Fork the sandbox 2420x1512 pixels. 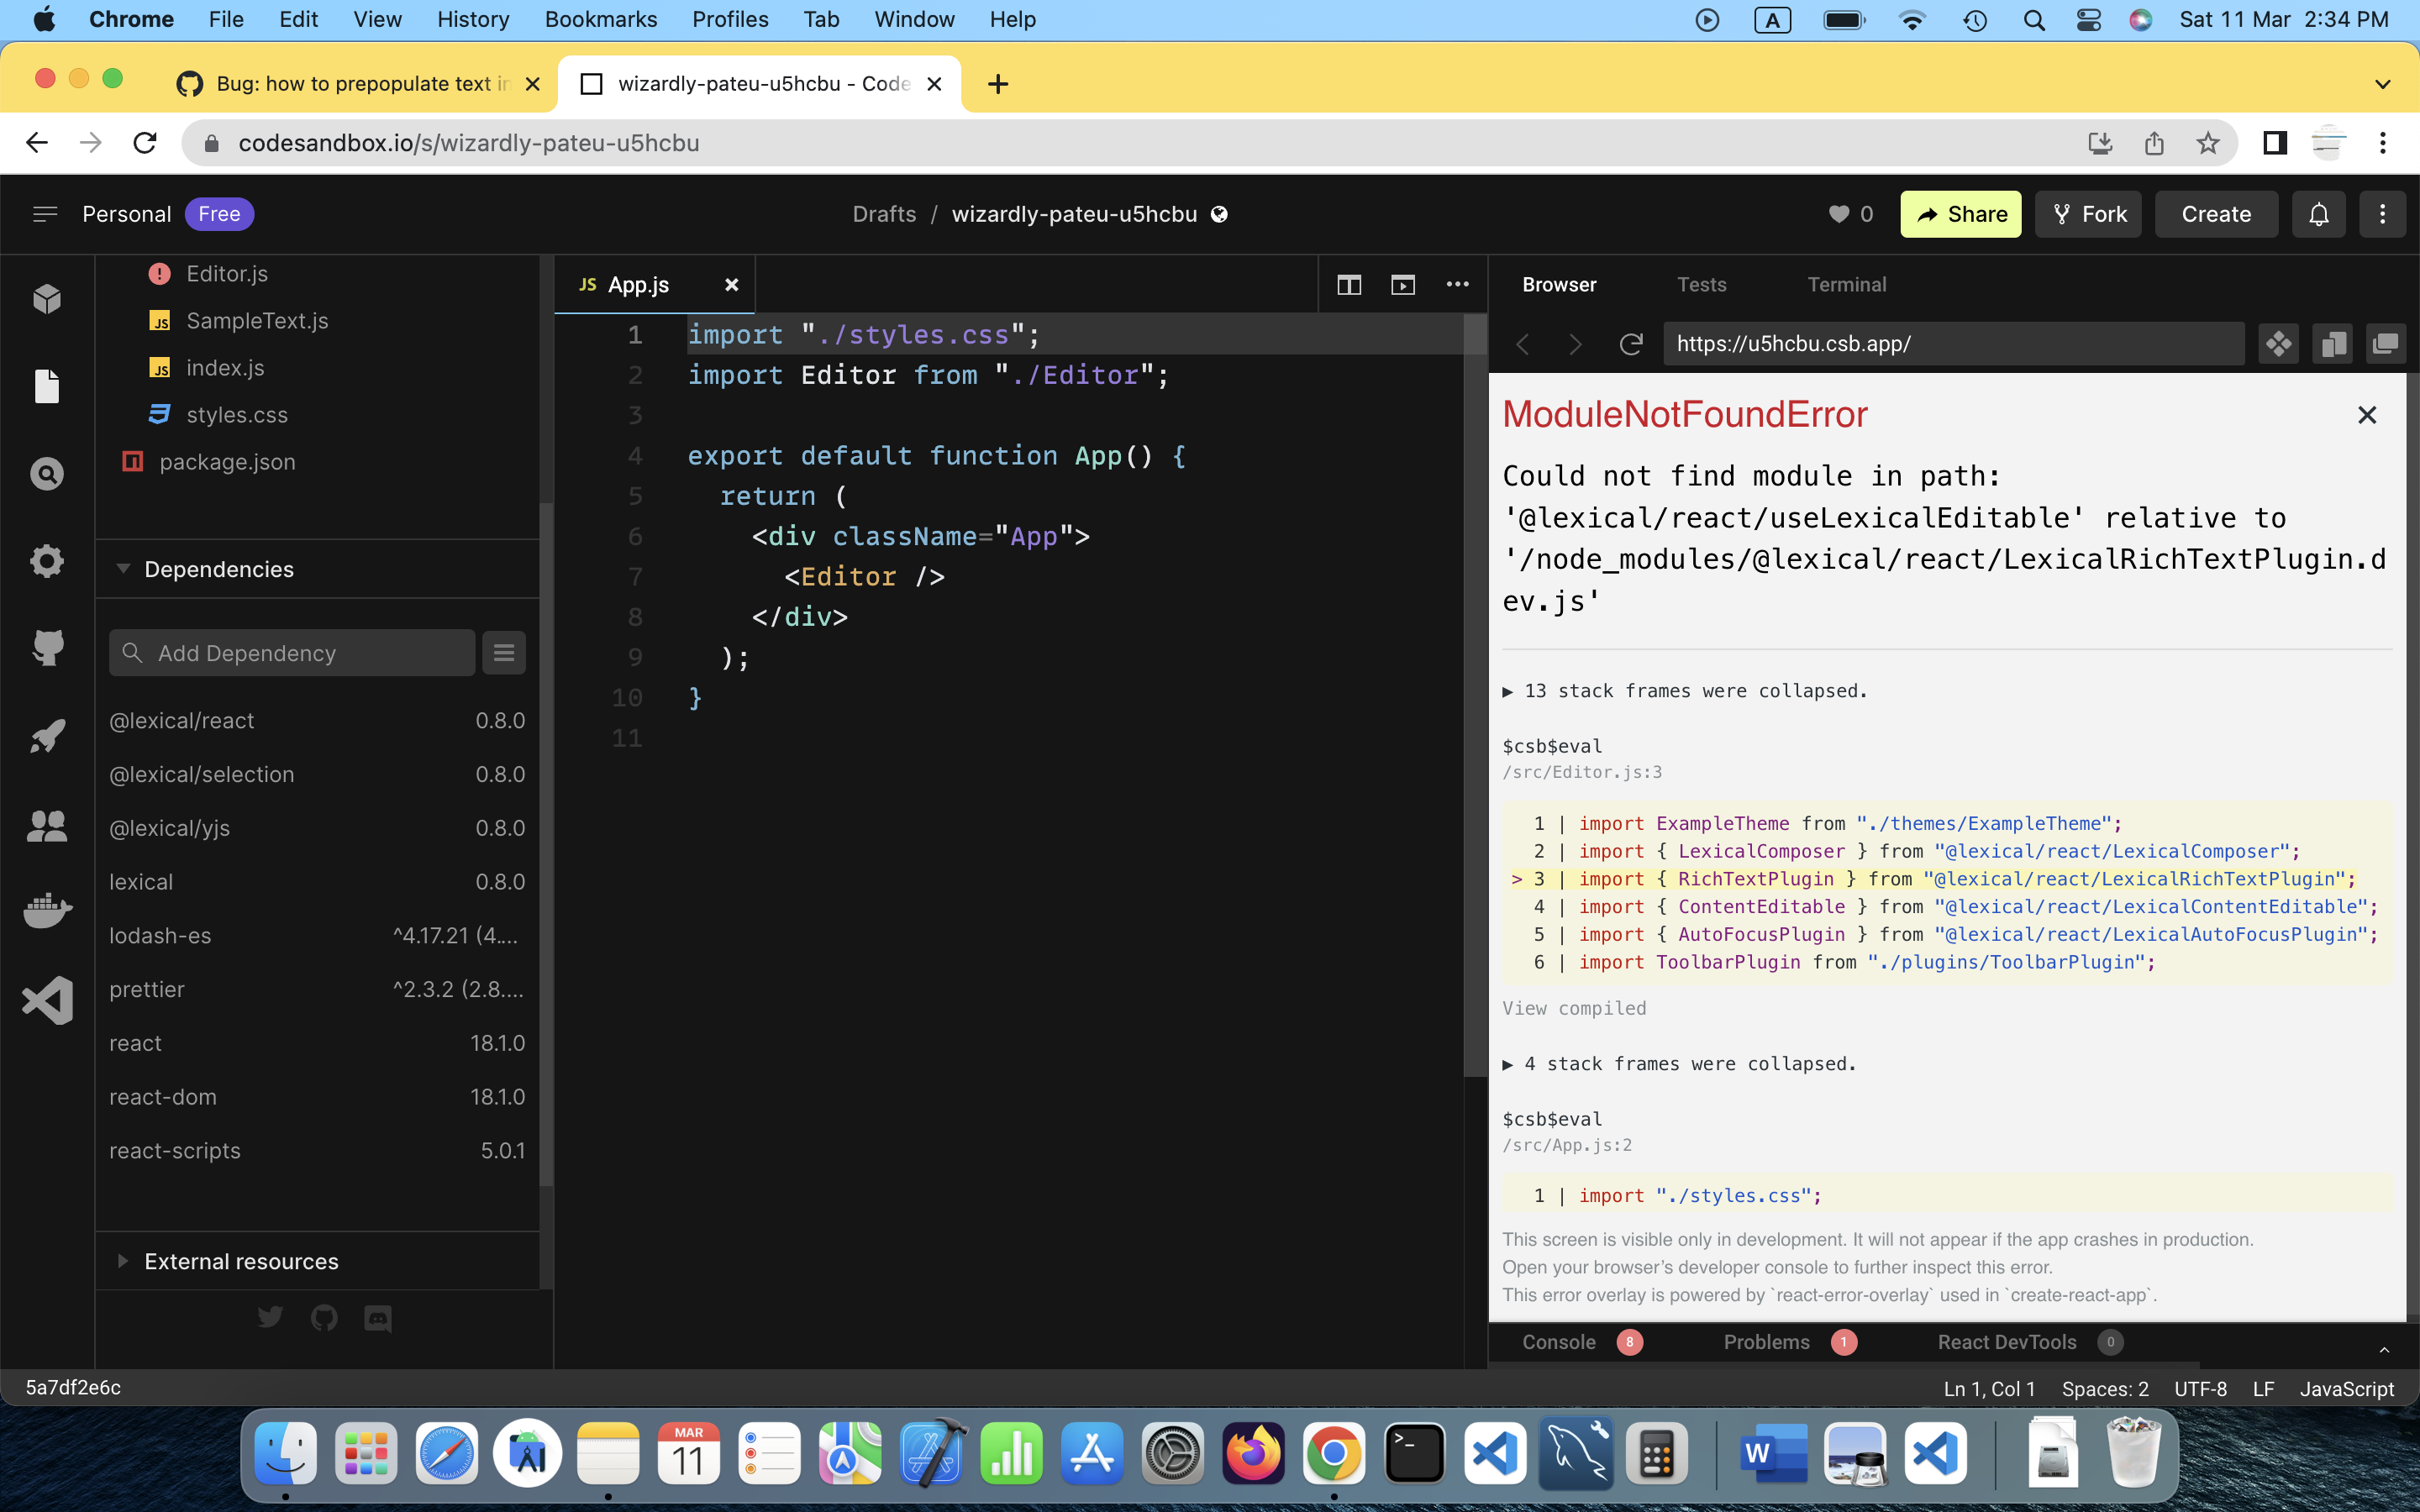click(2088, 213)
